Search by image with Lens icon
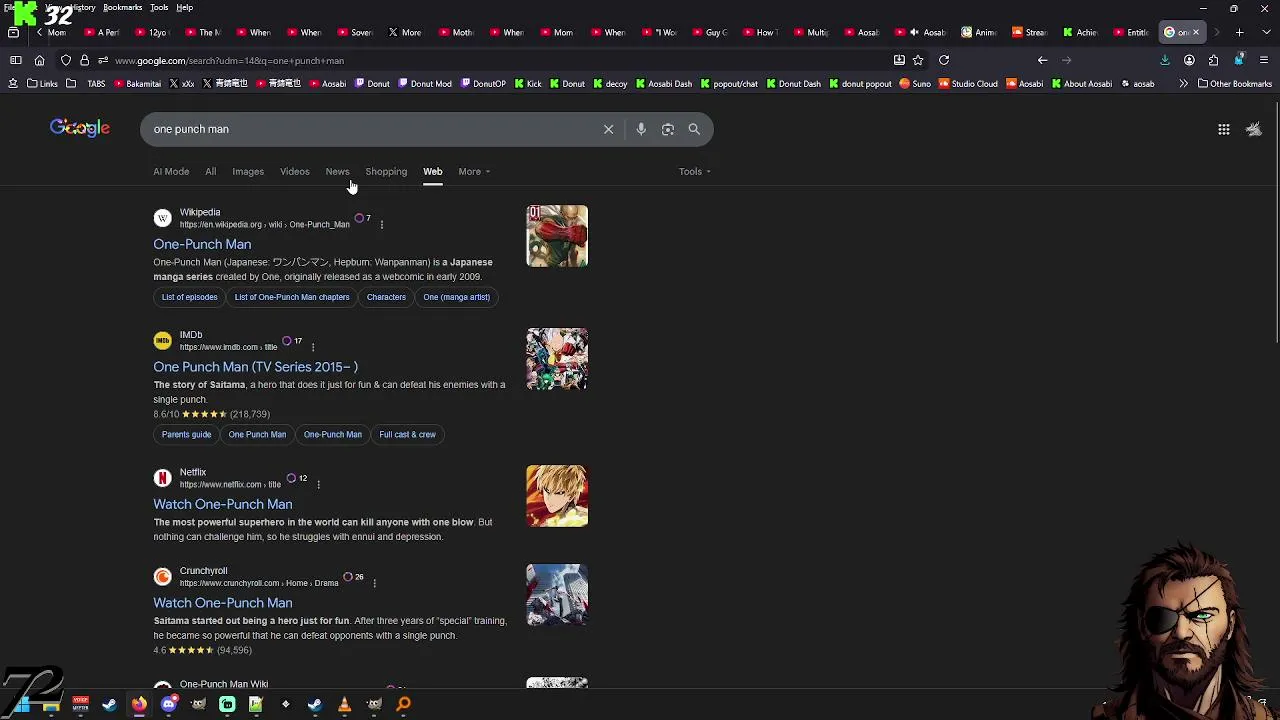Viewport: 1280px width, 720px height. [x=668, y=129]
